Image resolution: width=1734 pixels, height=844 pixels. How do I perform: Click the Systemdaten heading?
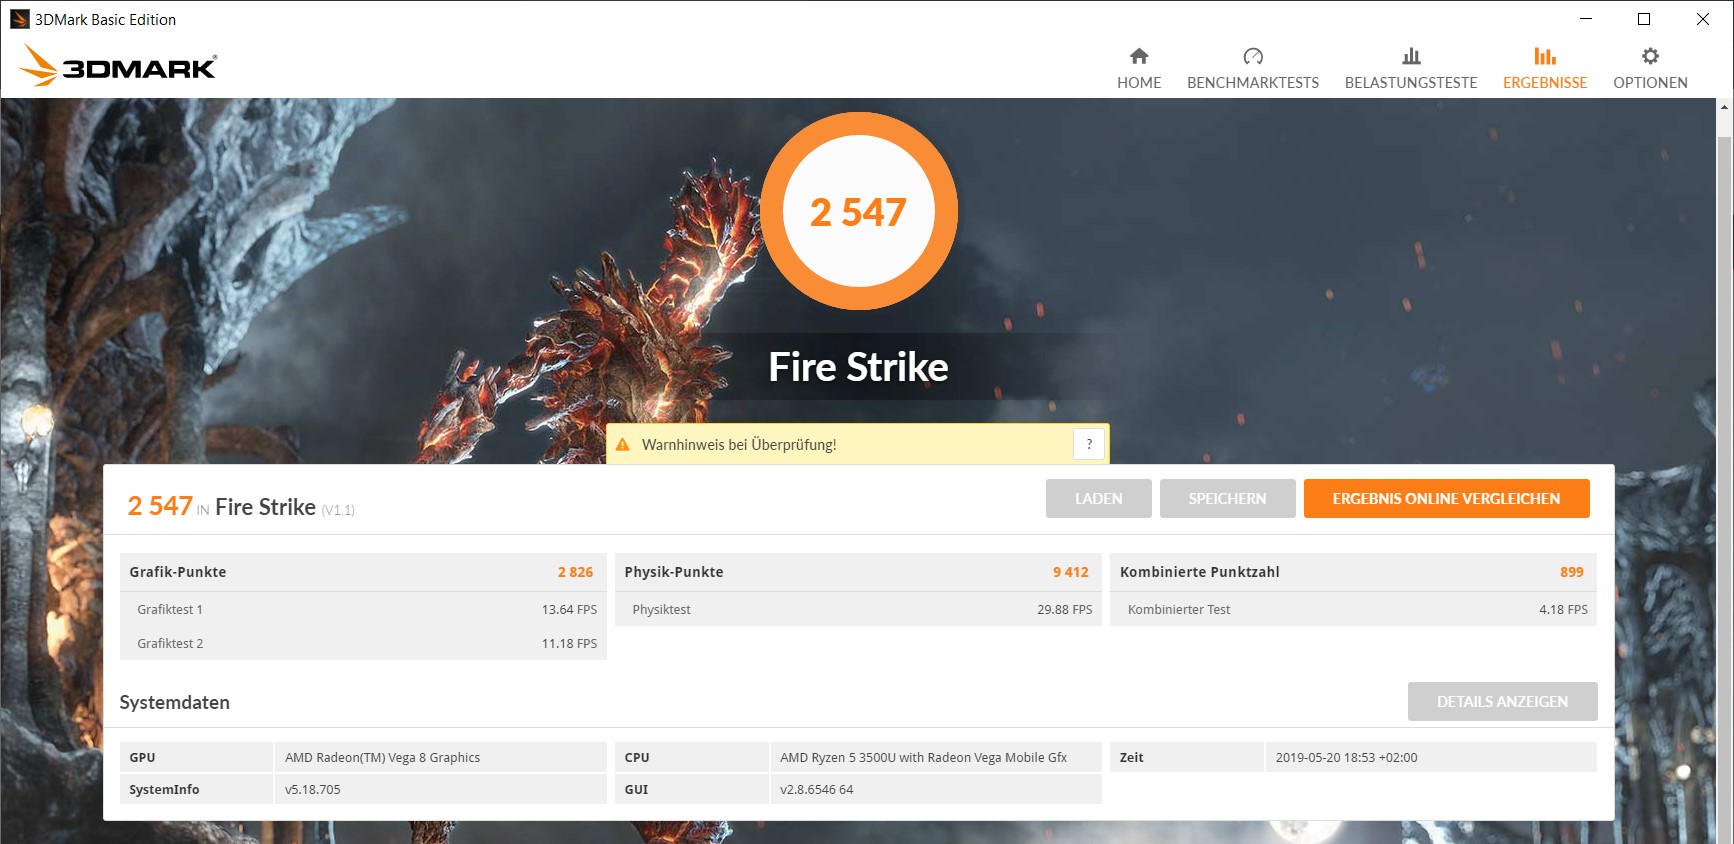tap(175, 702)
